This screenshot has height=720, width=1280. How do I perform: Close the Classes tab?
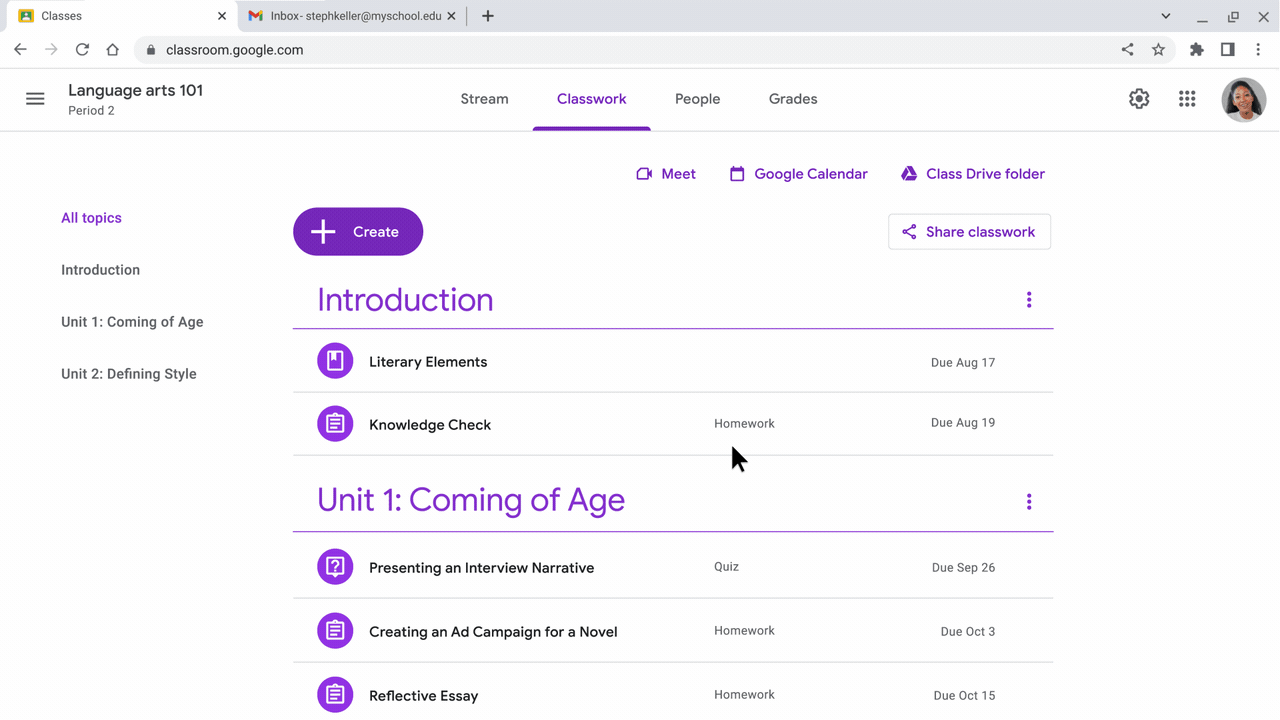[222, 16]
